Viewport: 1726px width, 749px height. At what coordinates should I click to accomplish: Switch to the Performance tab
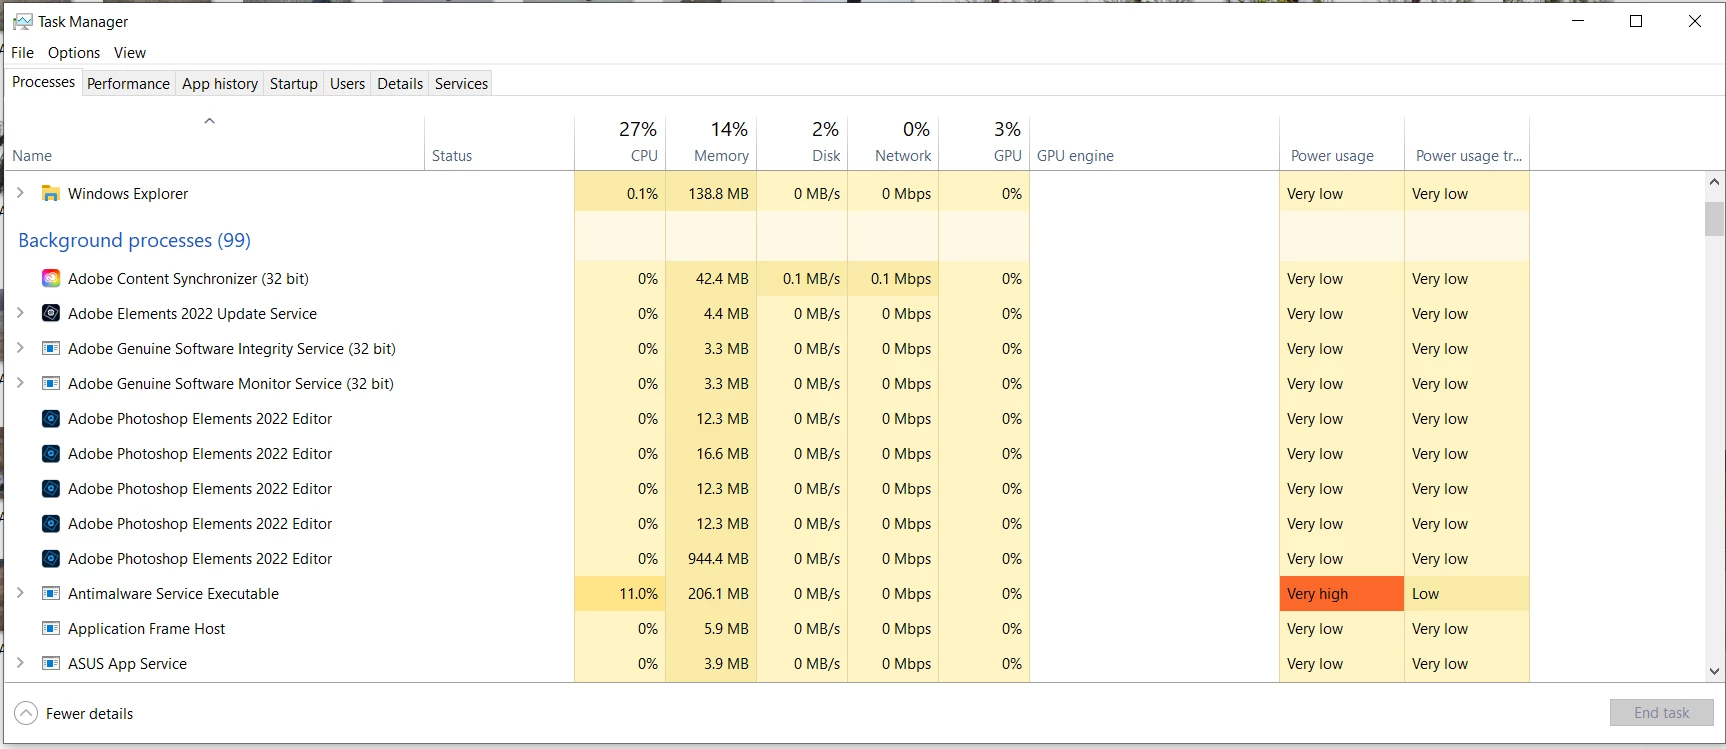128,84
